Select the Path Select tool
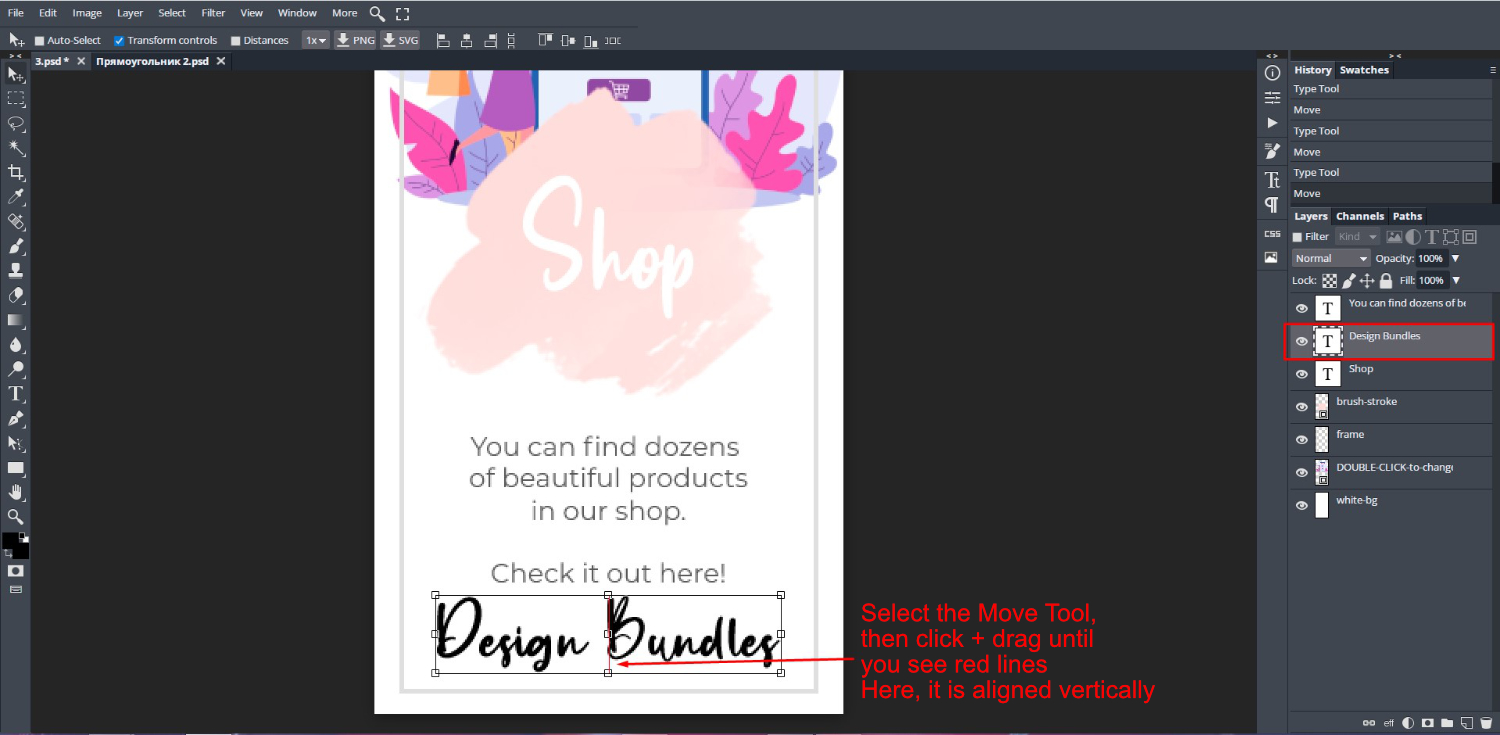The image size is (1500, 735). 15,443
